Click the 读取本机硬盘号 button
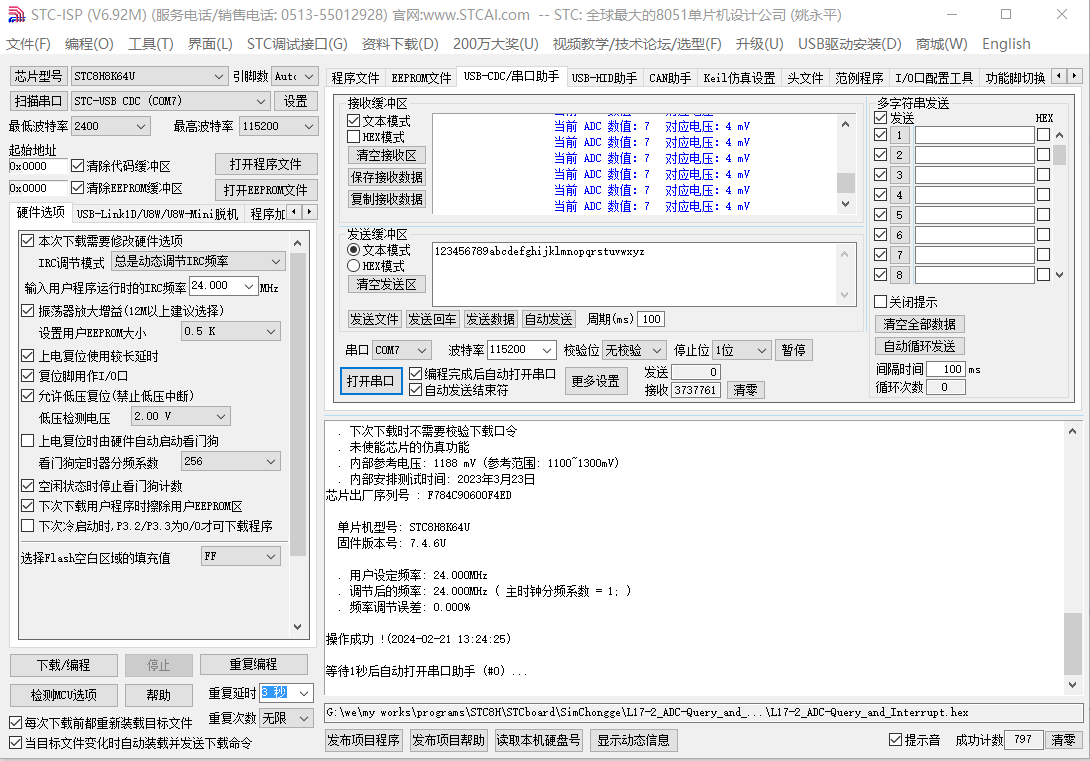Viewport: 1090px width, 761px height. 538,740
